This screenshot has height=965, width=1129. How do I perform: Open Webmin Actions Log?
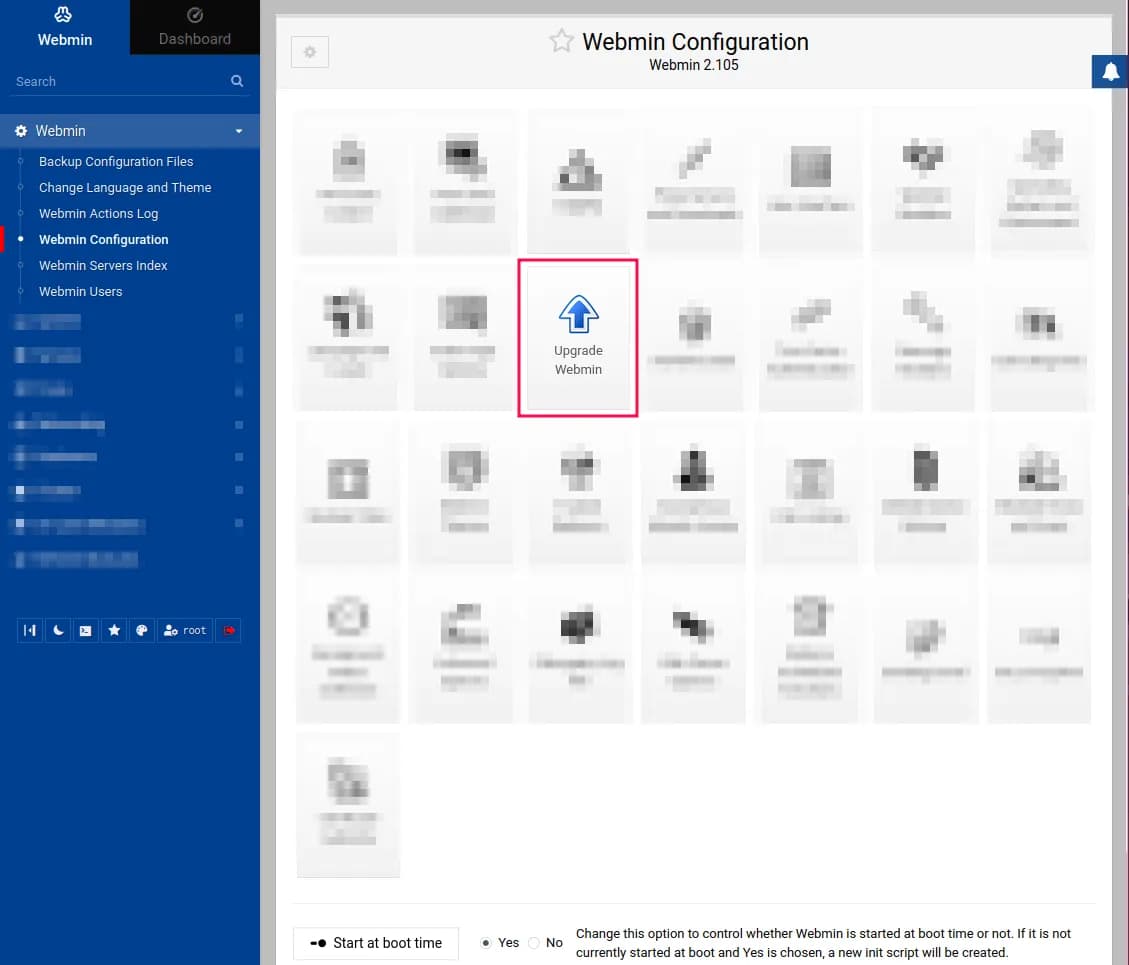click(x=99, y=213)
